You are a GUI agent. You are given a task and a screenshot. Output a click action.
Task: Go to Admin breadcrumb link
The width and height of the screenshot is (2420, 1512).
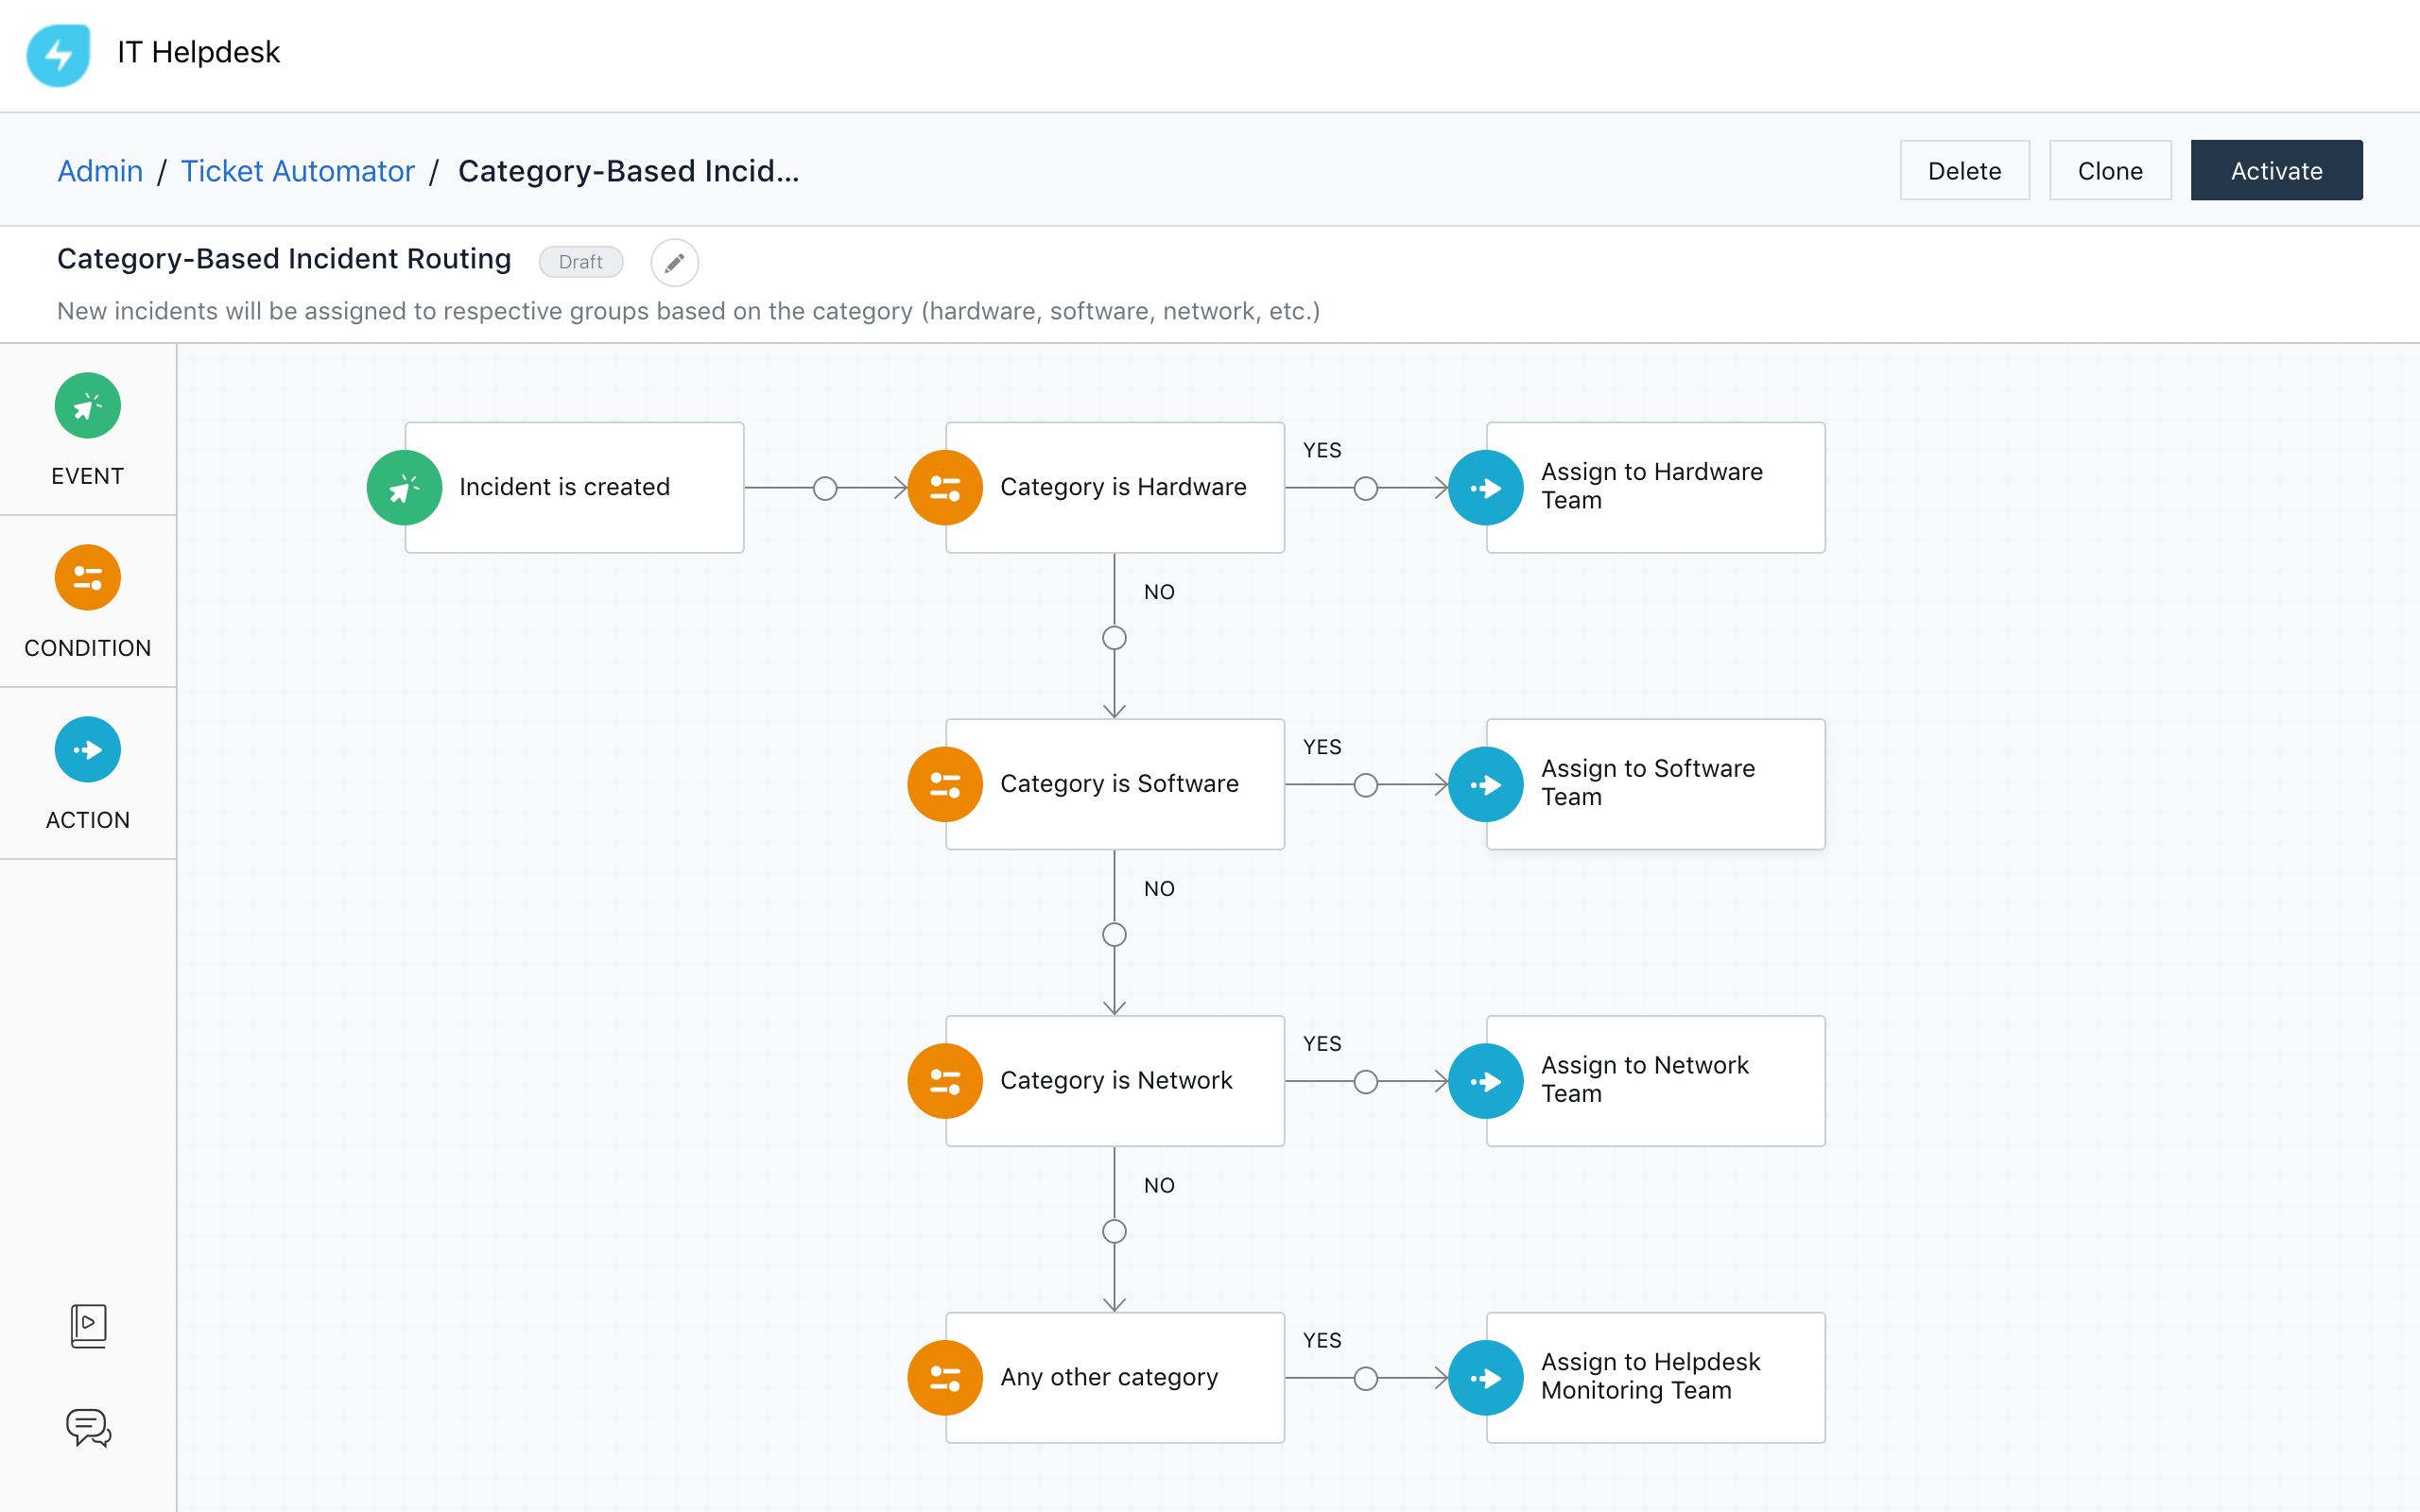(100, 171)
